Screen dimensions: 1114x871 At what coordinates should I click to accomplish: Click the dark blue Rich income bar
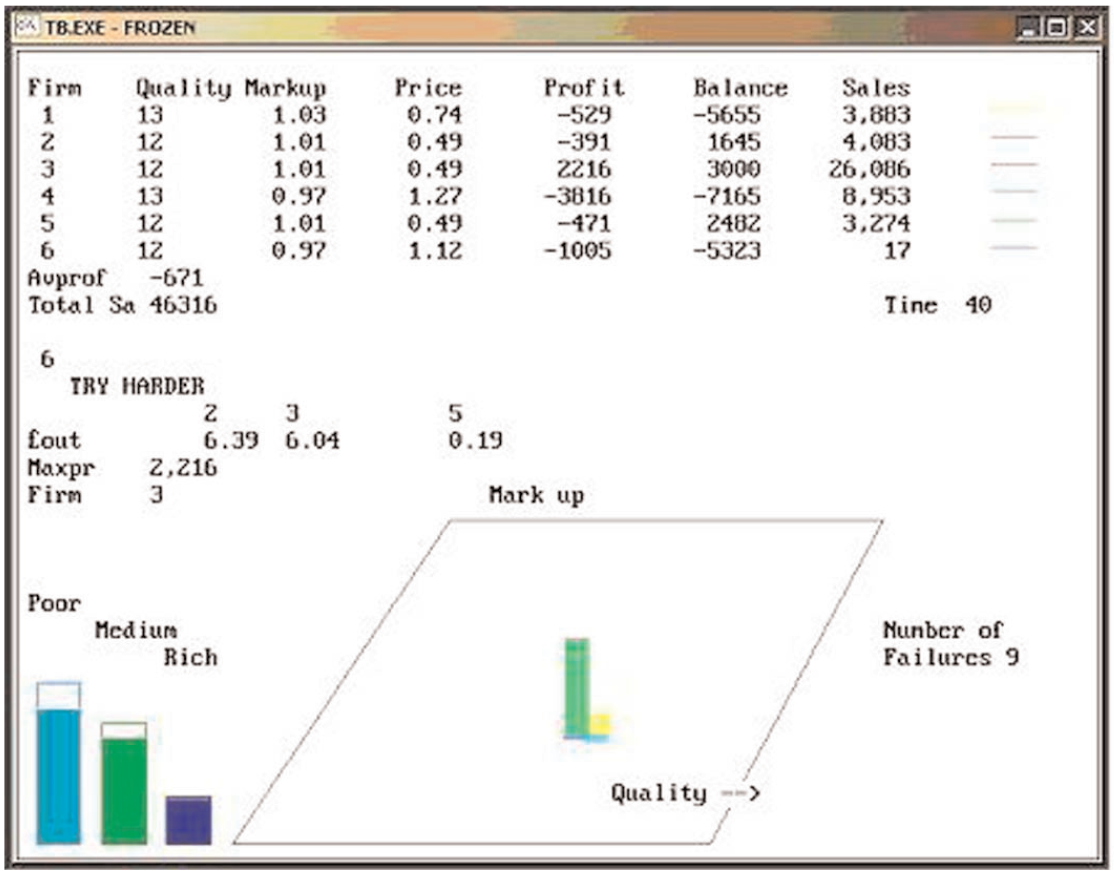pos(188,820)
